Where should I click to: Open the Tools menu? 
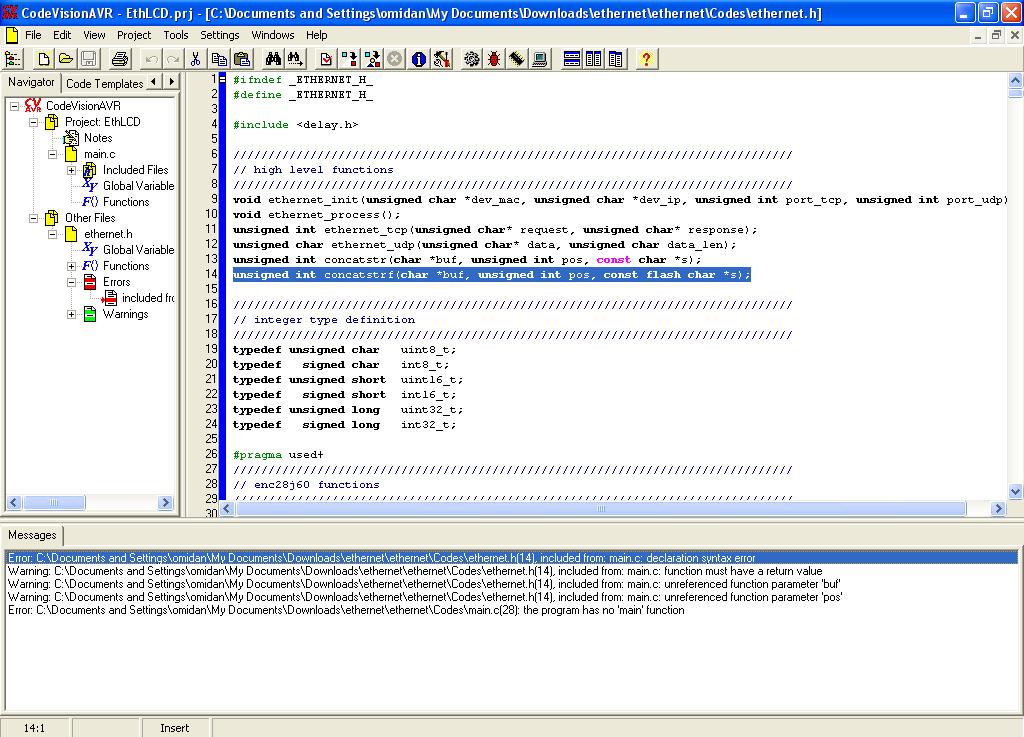click(x=176, y=35)
